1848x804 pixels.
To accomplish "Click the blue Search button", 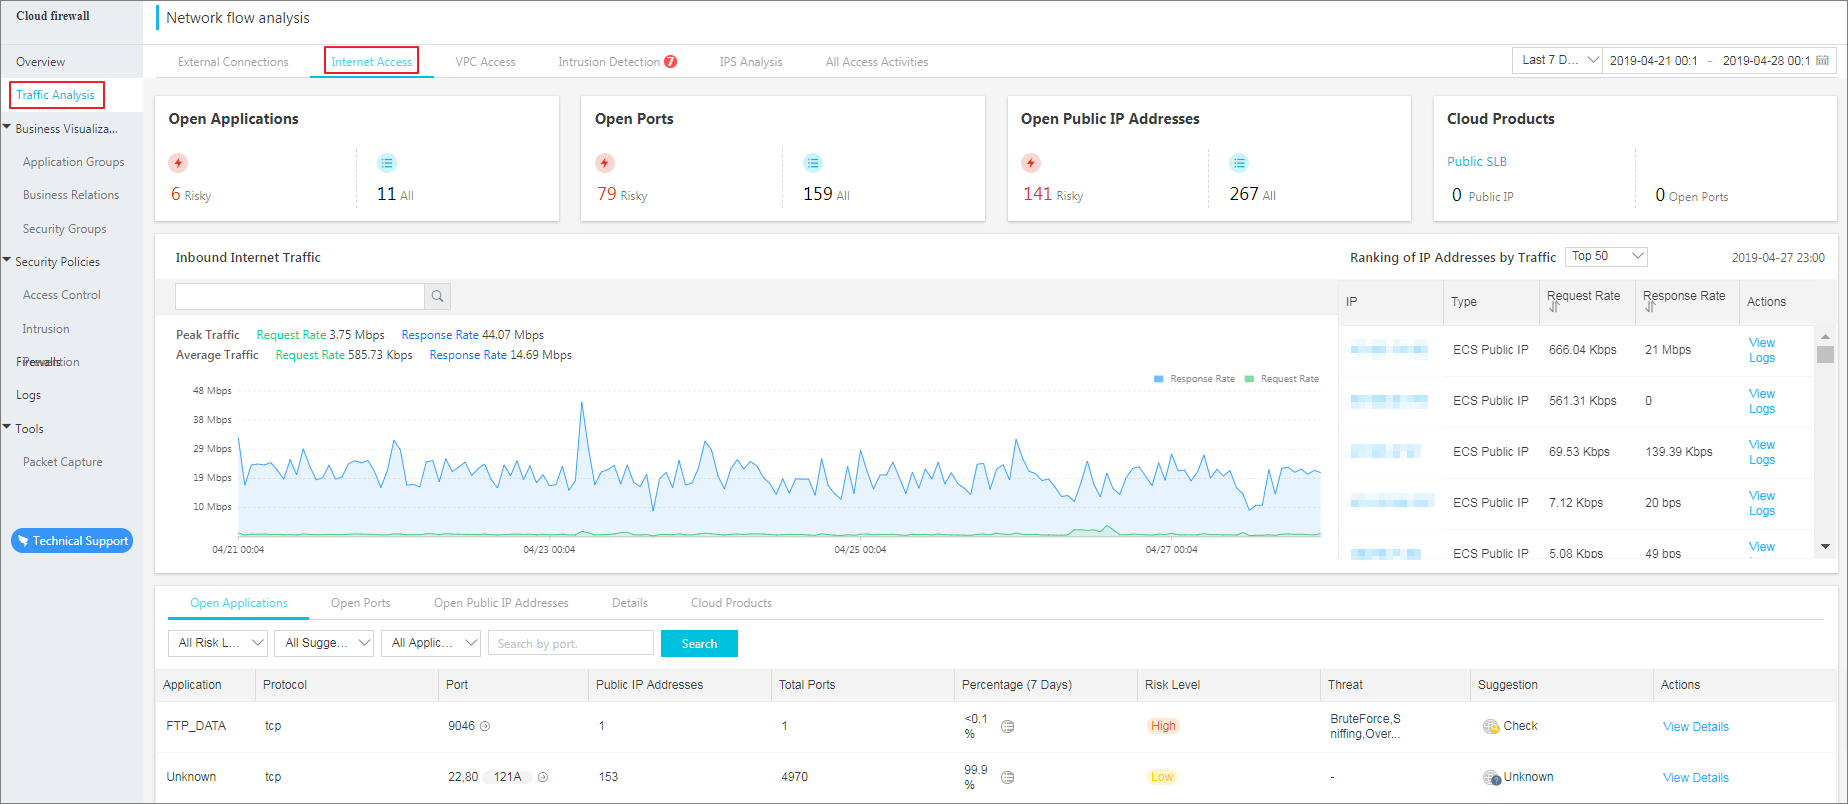I will [699, 644].
